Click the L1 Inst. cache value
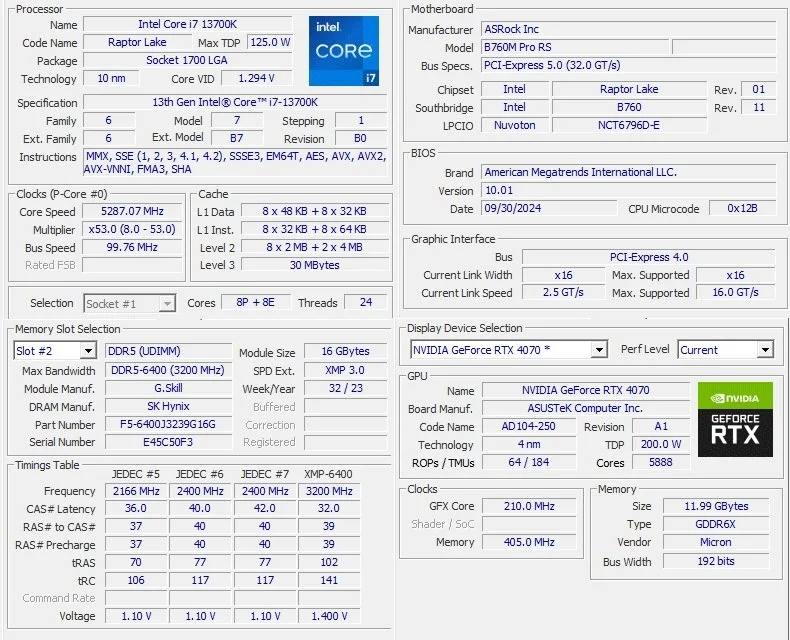The image size is (790, 640). (x=315, y=229)
